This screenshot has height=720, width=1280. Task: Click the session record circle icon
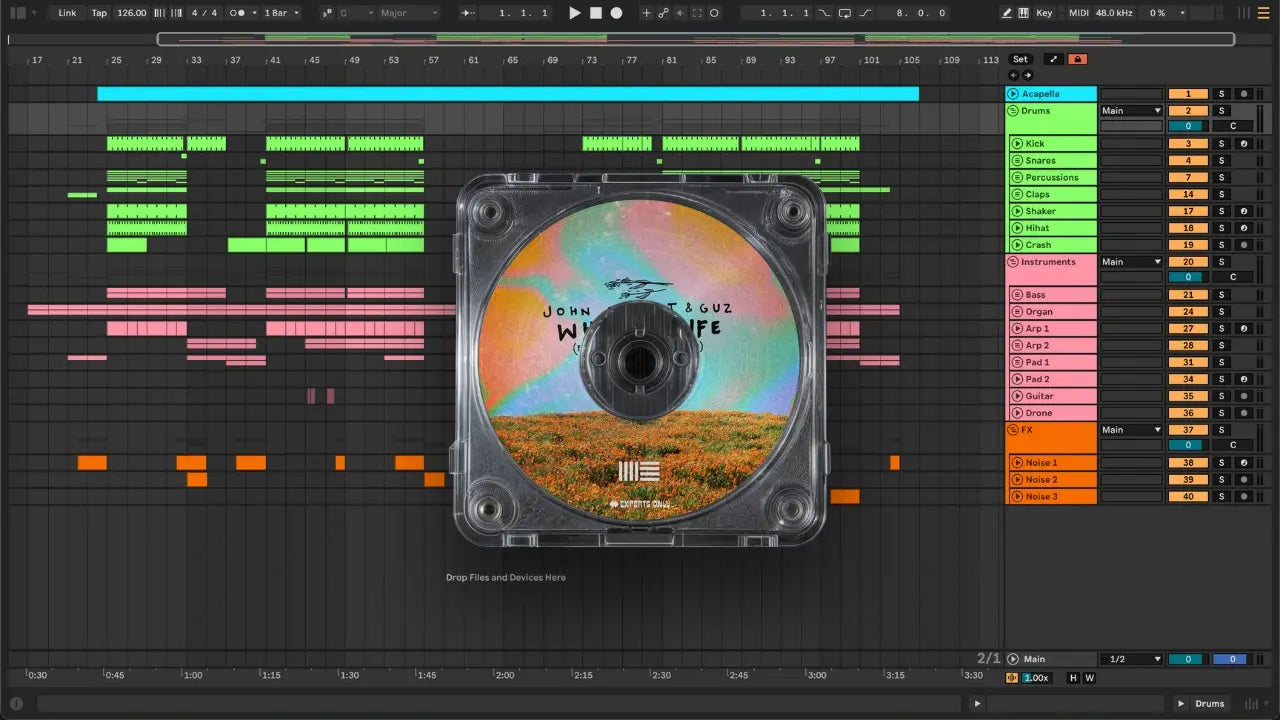pyautogui.click(x=714, y=13)
